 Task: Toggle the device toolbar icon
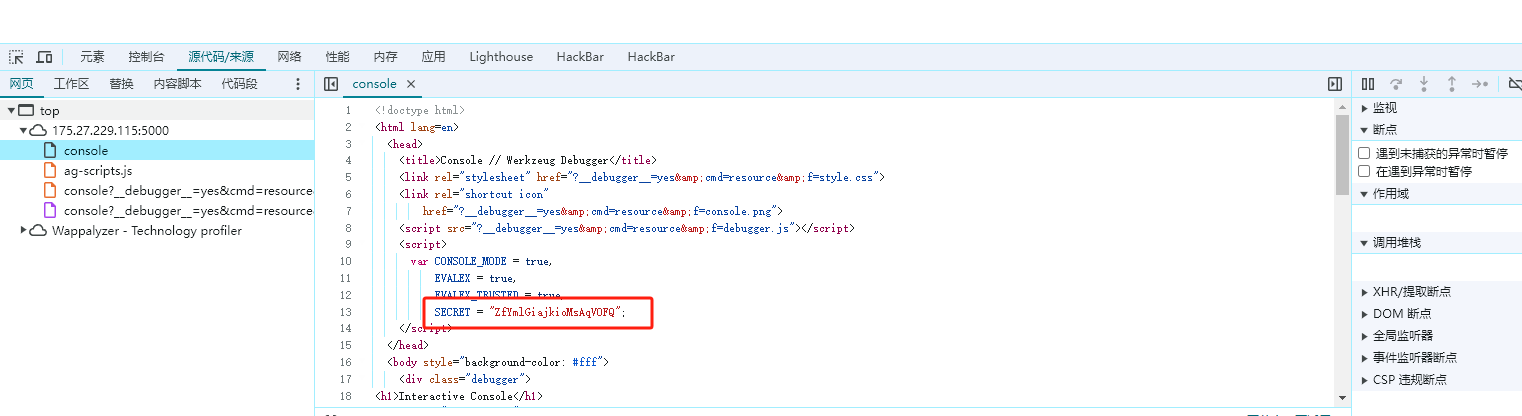pyautogui.click(x=44, y=57)
